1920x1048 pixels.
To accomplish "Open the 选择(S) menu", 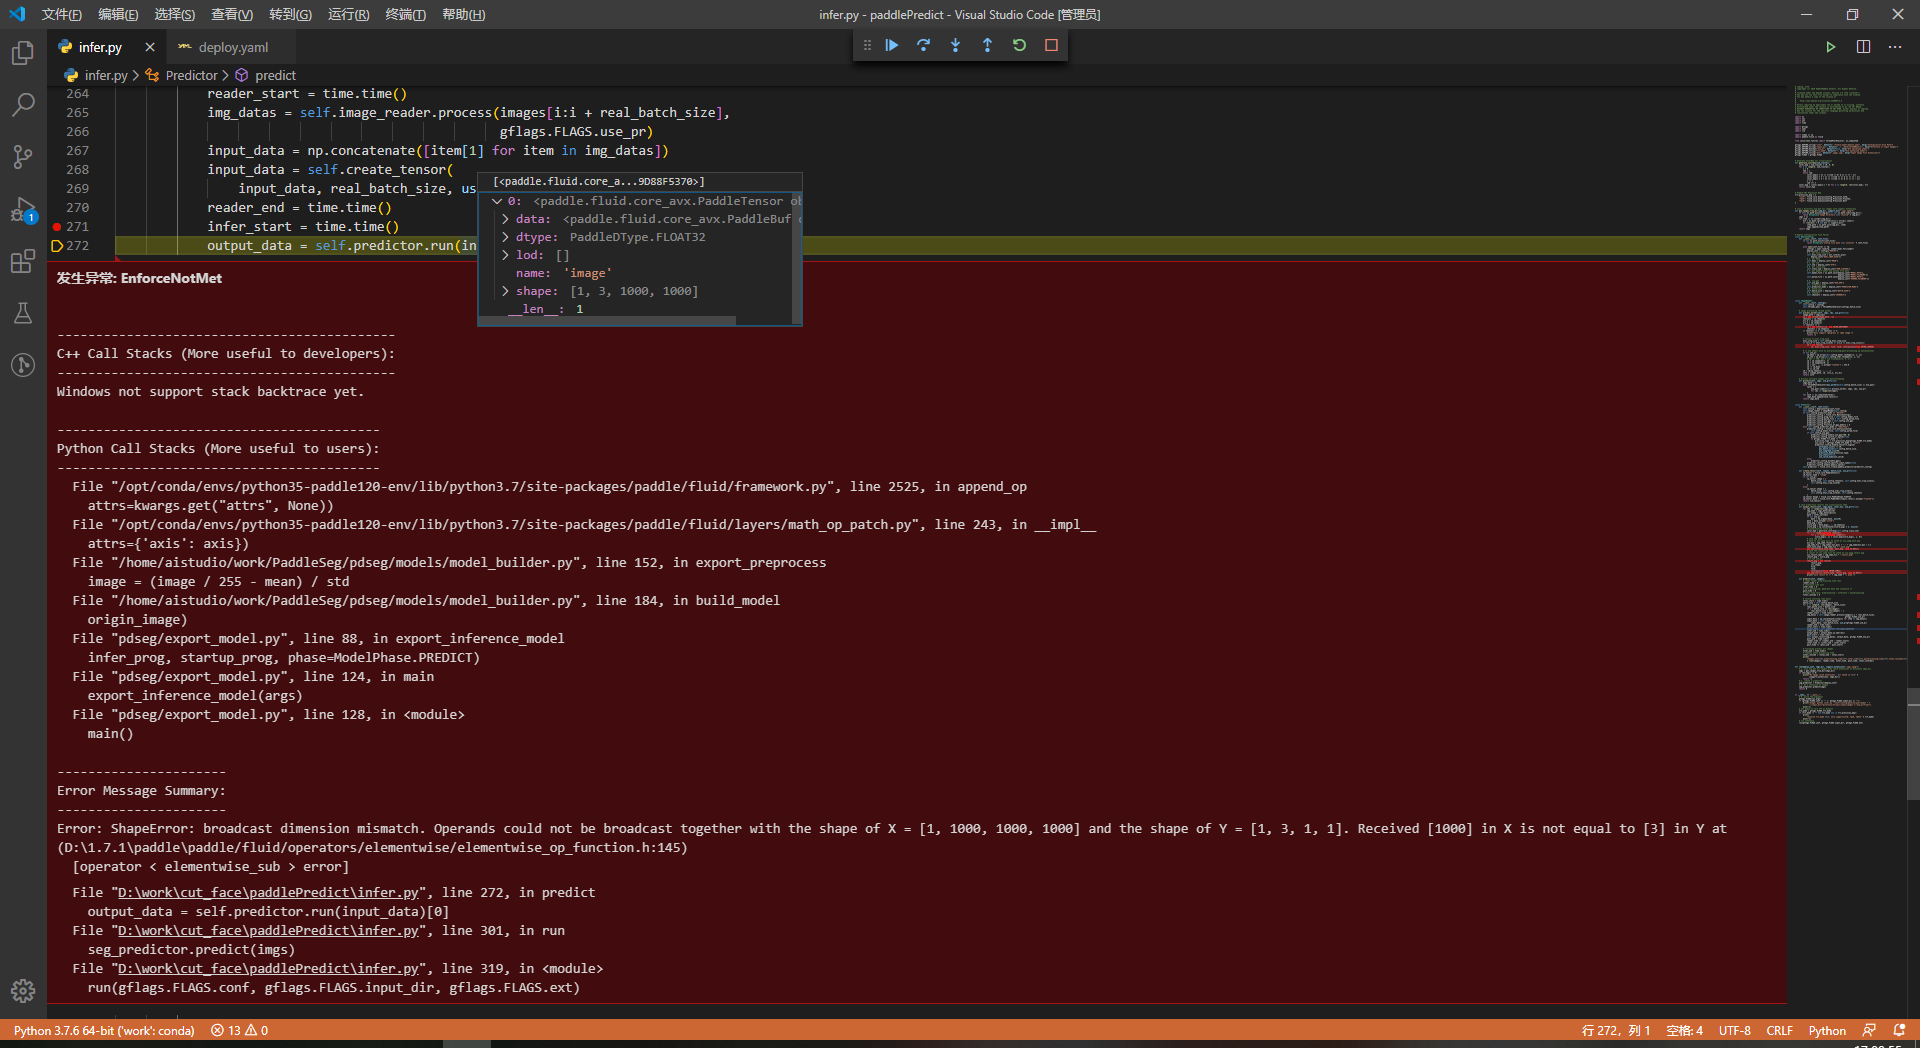I will tap(175, 14).
